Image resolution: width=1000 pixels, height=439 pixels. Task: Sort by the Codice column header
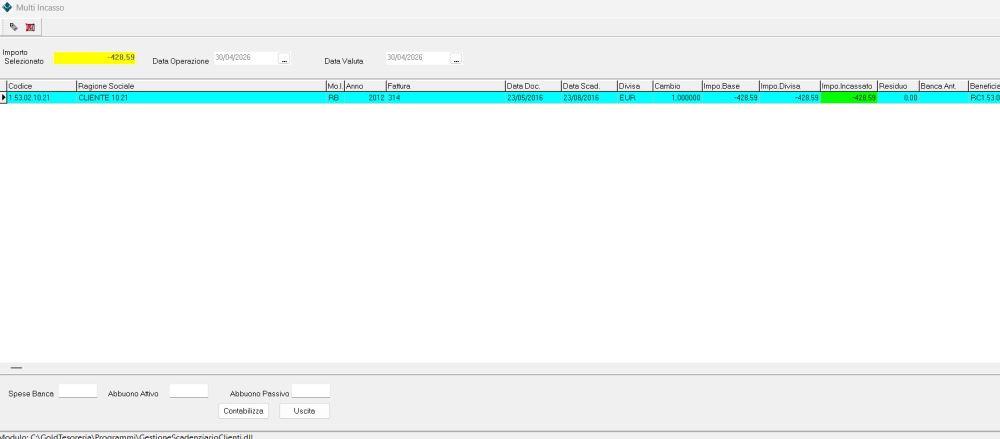pos(41,86)
